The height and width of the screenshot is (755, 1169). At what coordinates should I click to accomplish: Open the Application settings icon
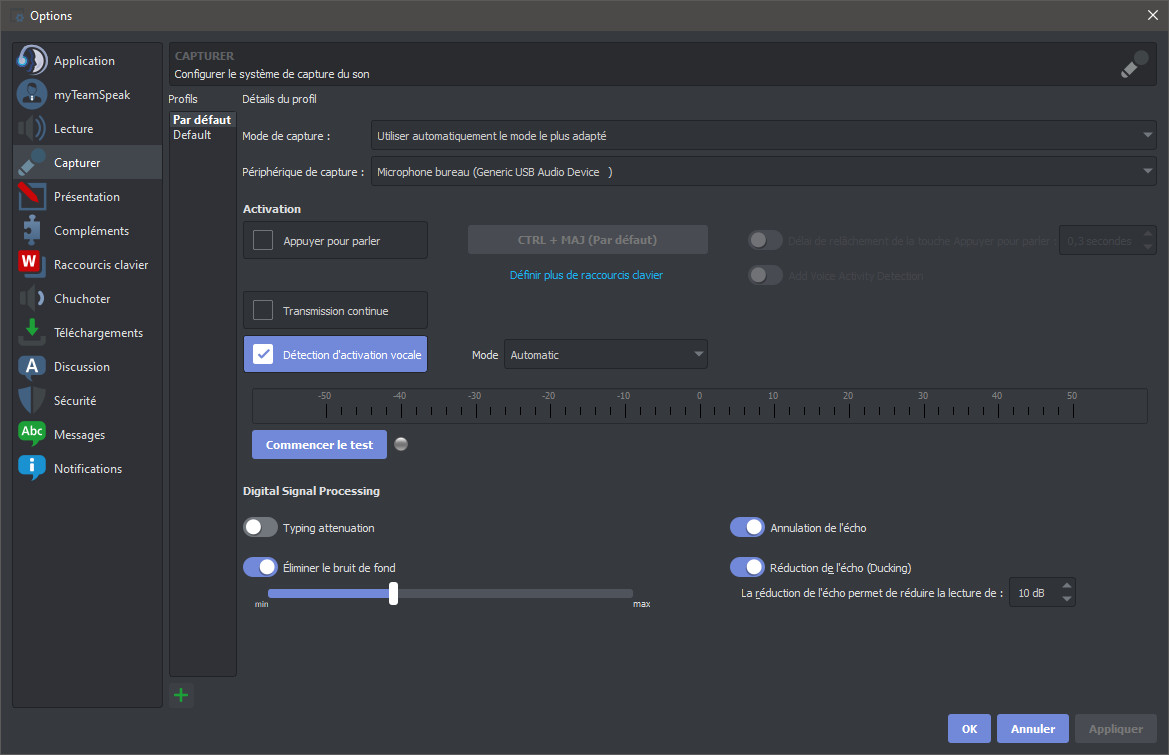(x=32, y=60)
